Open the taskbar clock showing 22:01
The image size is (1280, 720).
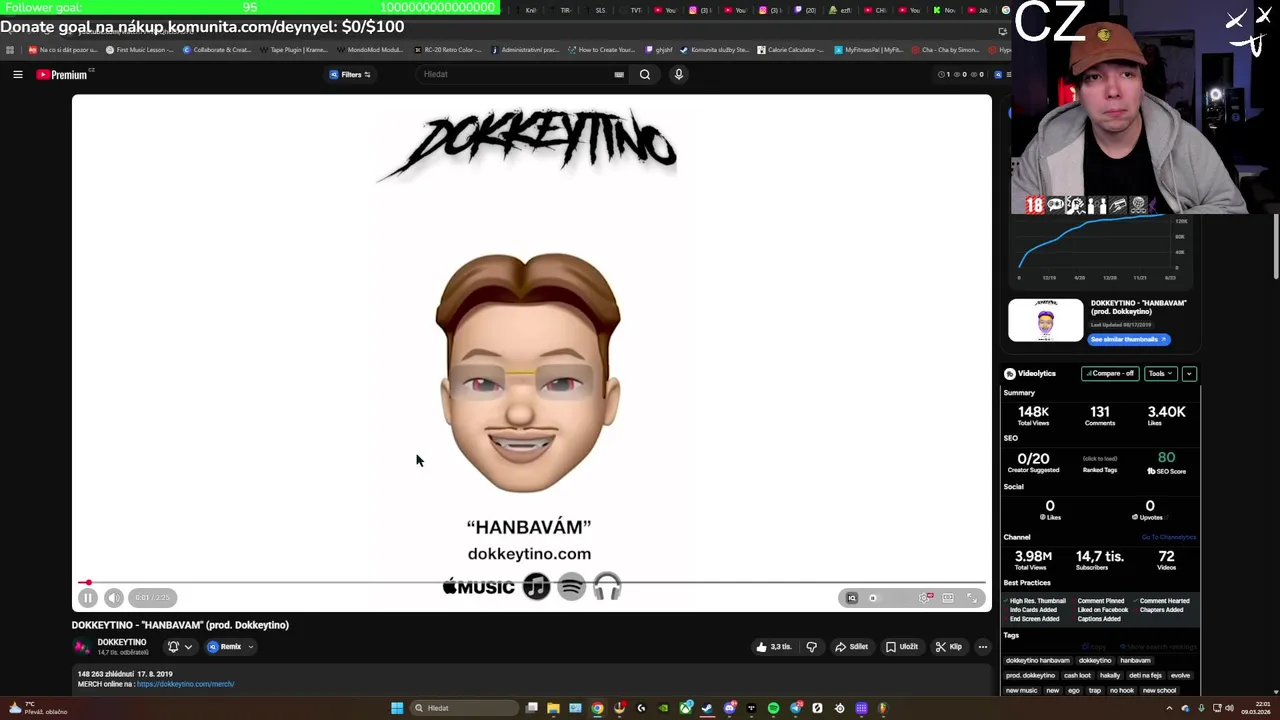pyautogui.click(x=1255, y=708)
